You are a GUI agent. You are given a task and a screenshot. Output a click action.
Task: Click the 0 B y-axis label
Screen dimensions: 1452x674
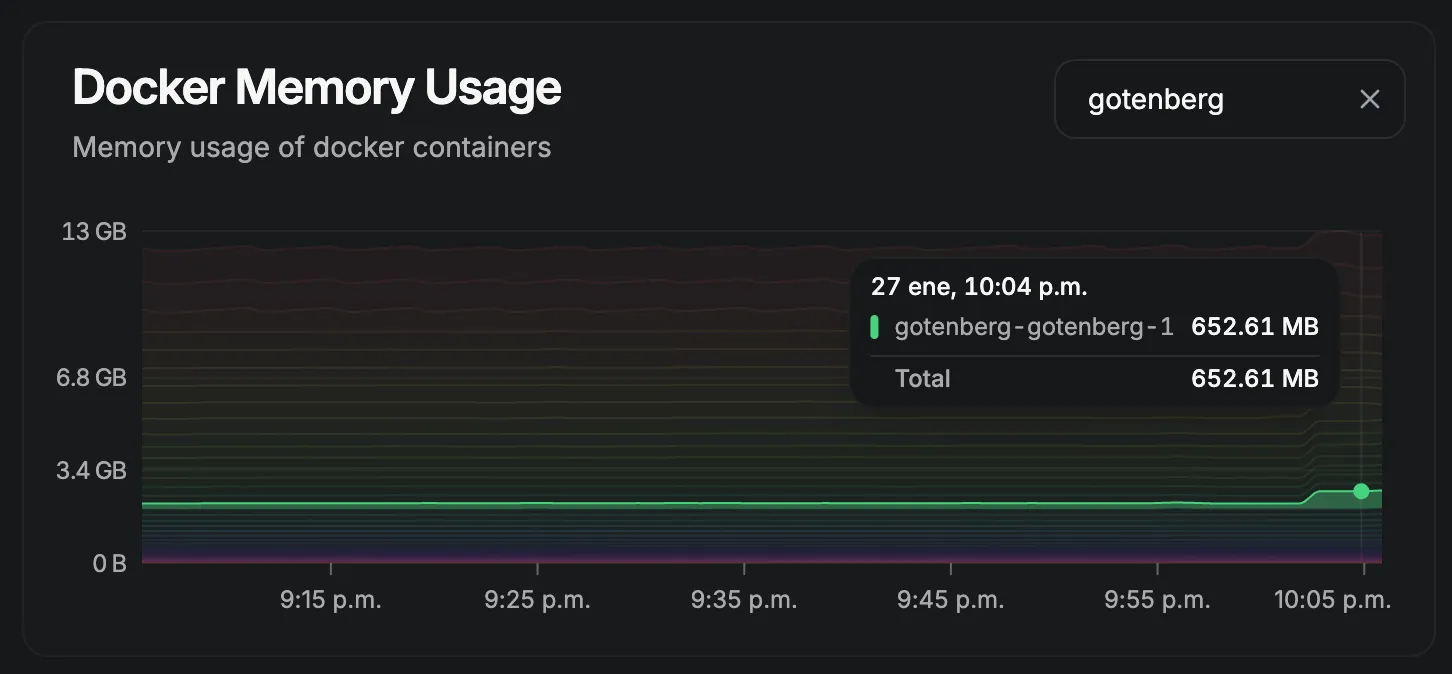109,564
